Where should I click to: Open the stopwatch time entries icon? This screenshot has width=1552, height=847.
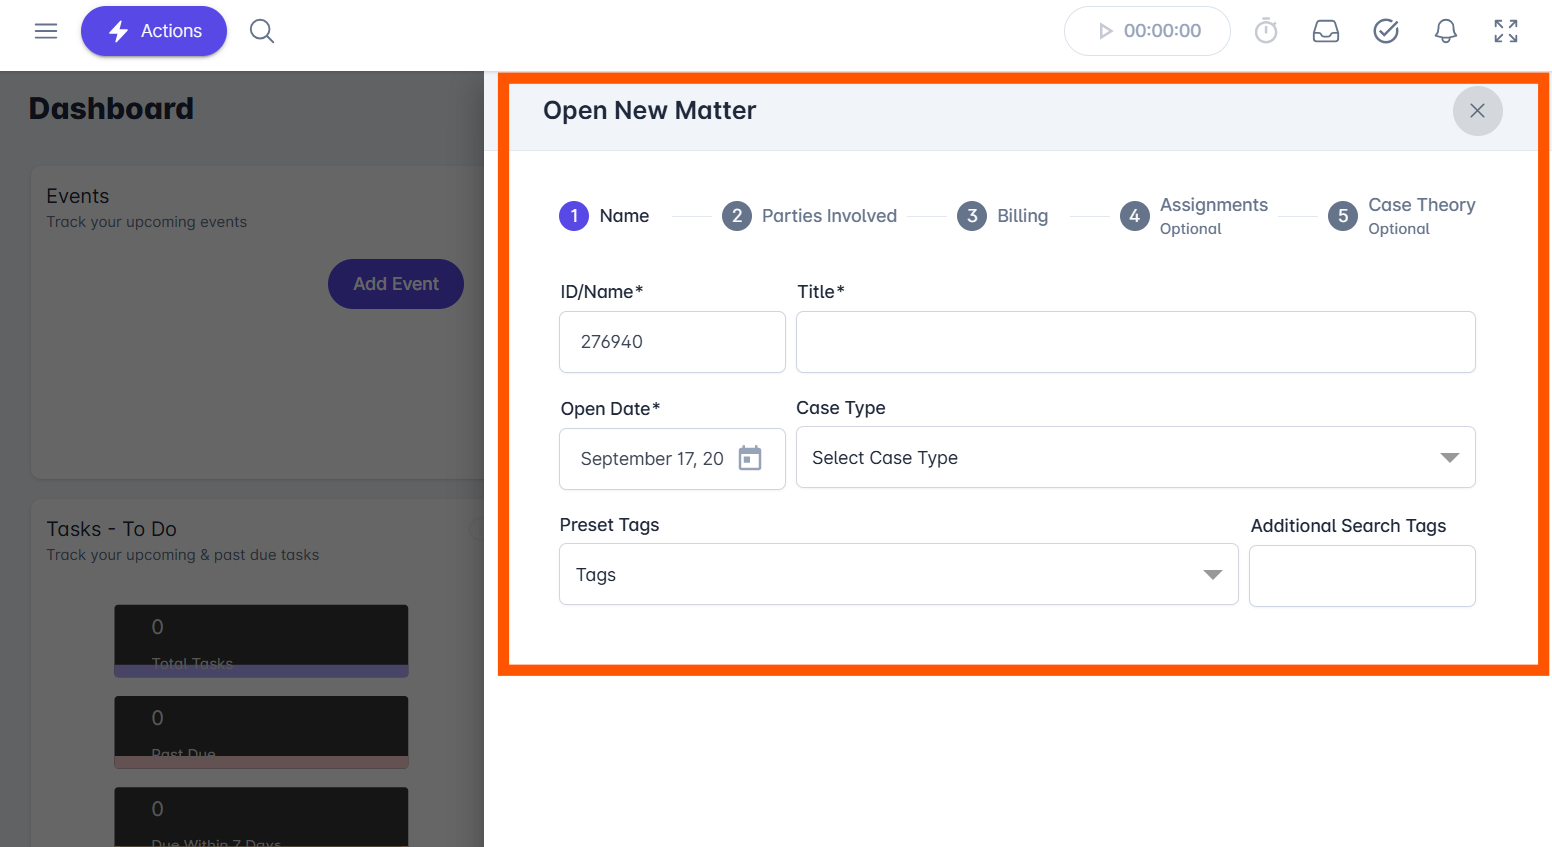coord(1266,31)
